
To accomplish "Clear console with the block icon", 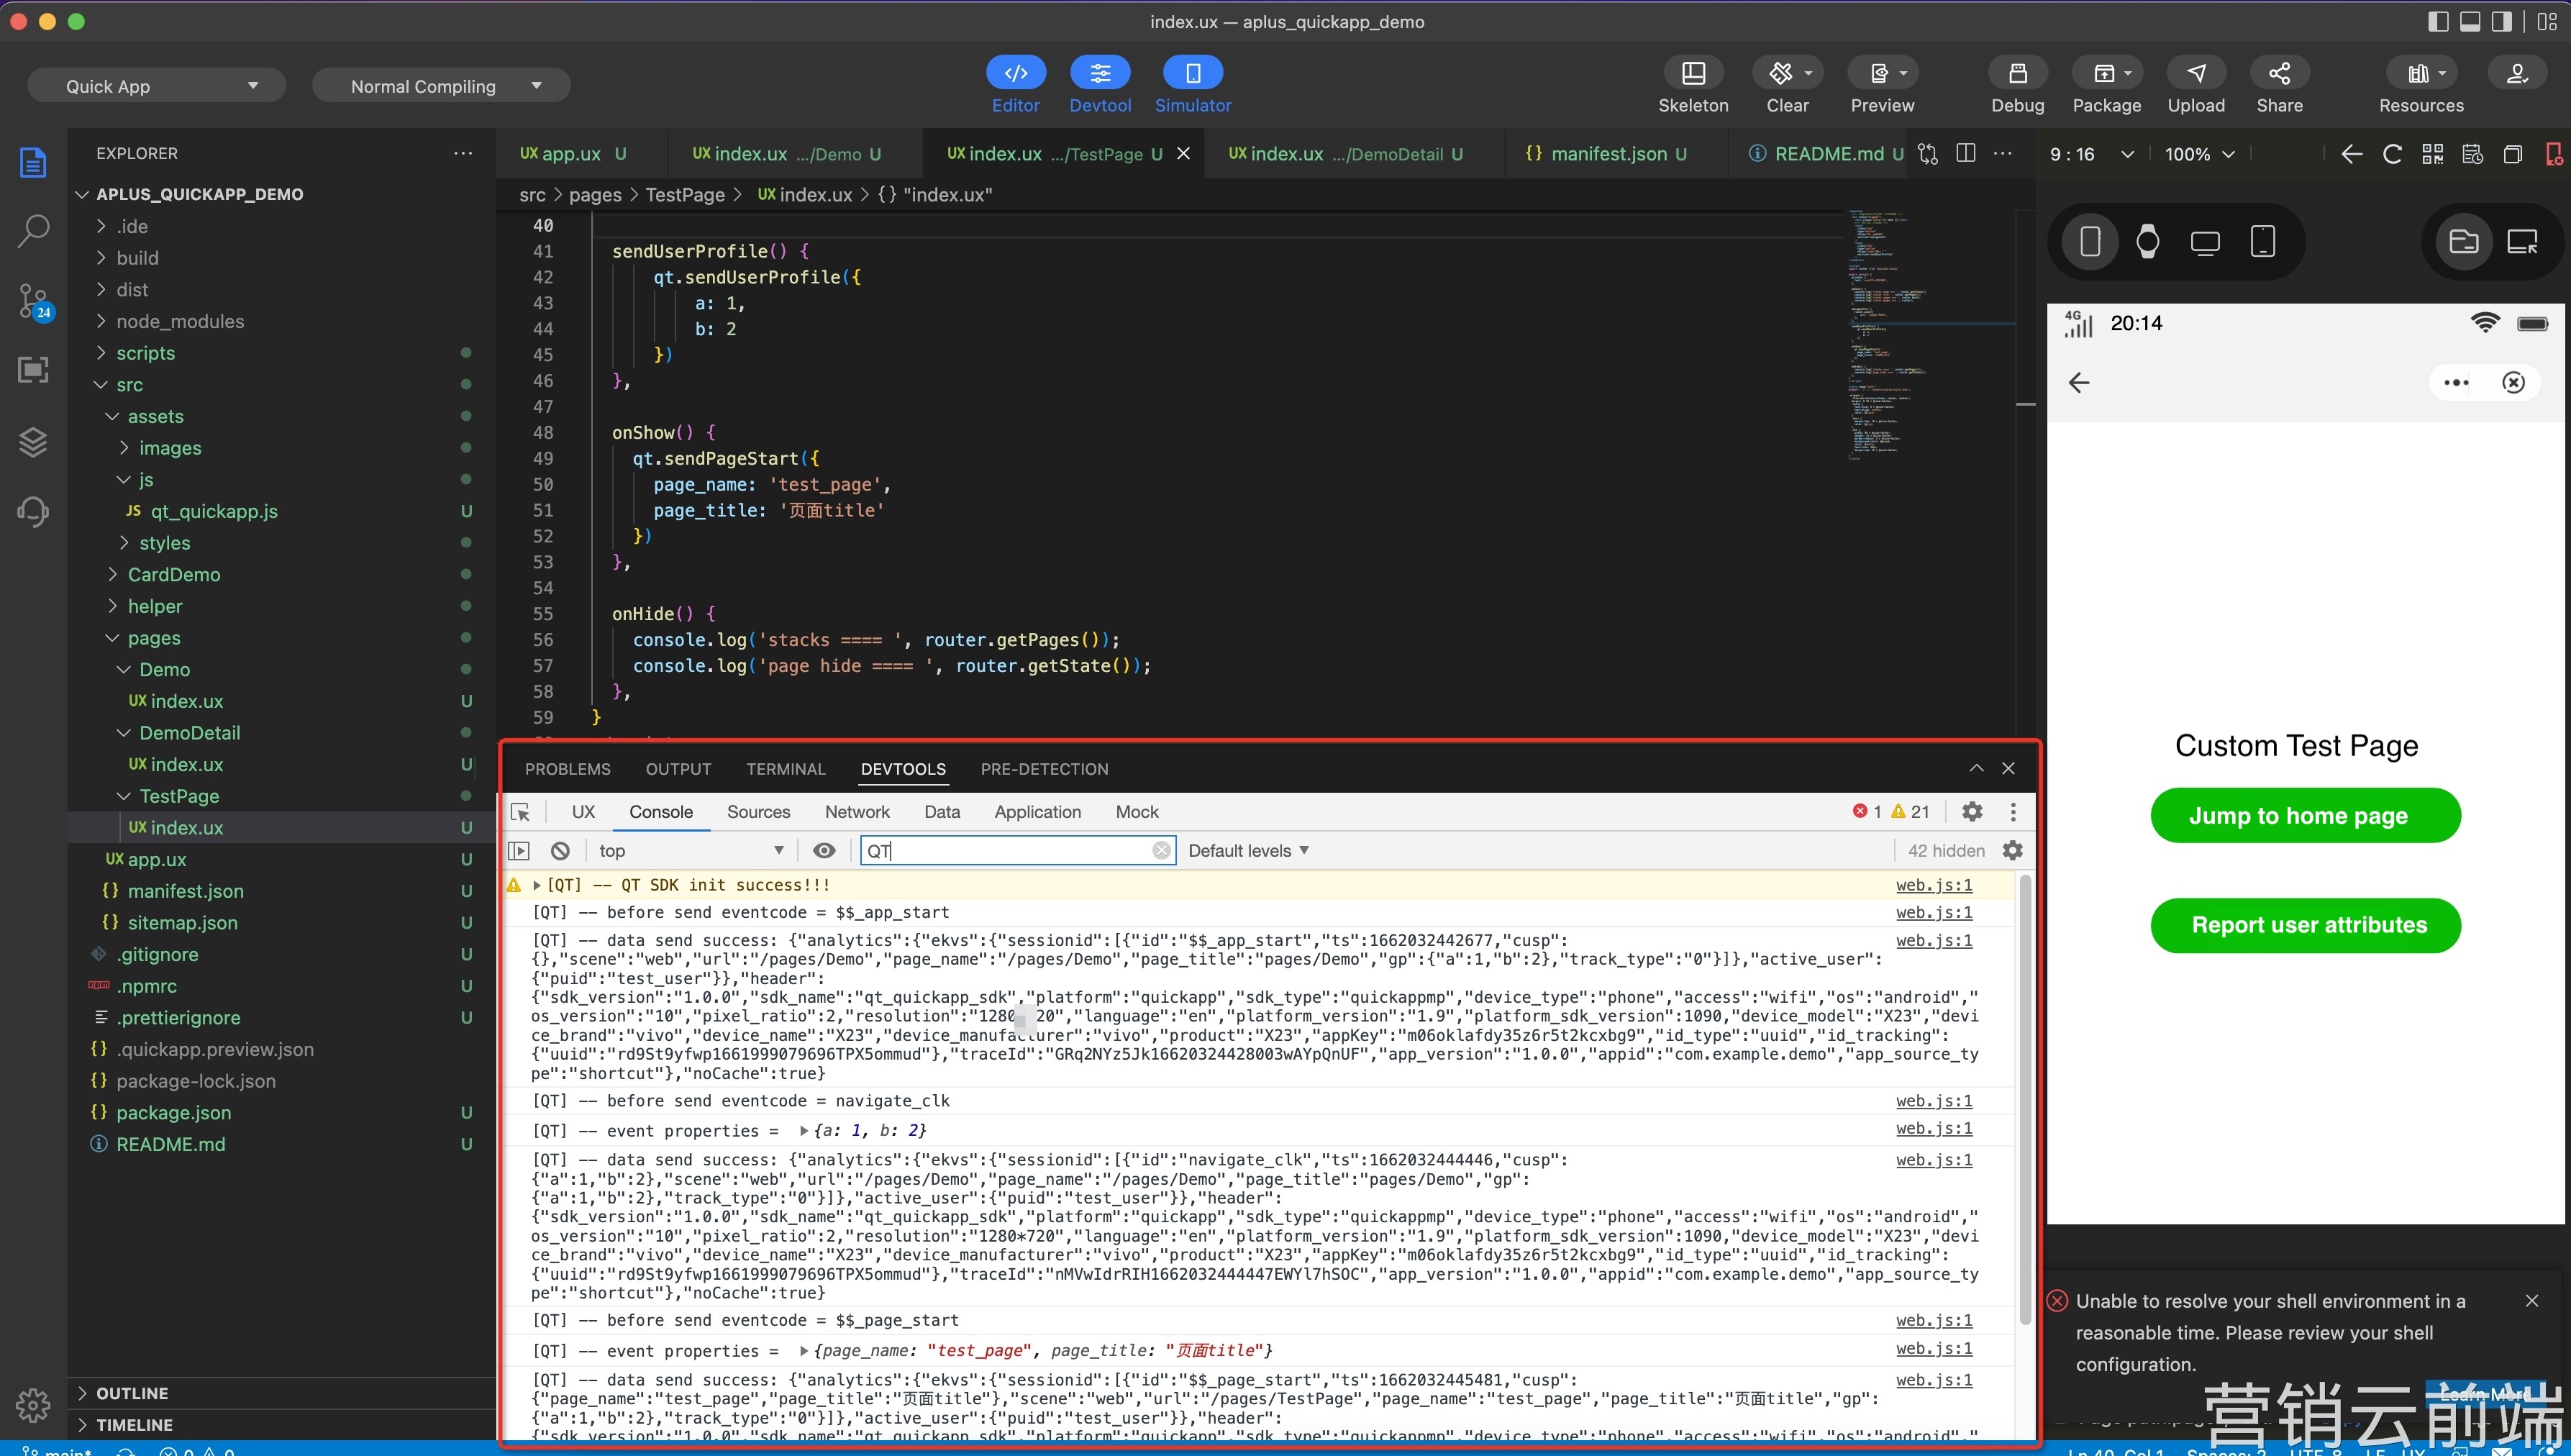I will click(x=560, y=851).
